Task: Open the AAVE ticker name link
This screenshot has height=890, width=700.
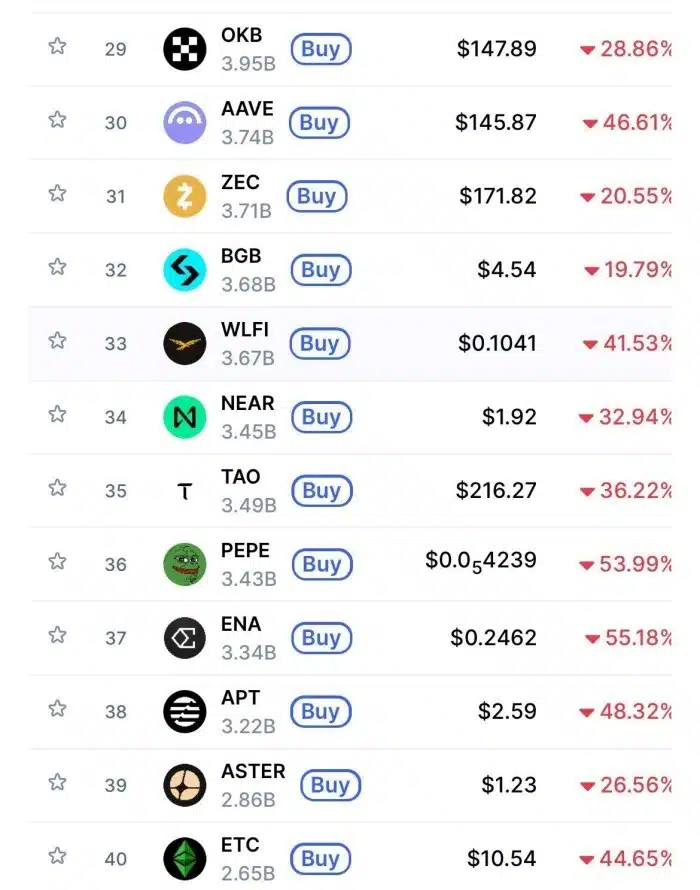Action: [247, 109]
